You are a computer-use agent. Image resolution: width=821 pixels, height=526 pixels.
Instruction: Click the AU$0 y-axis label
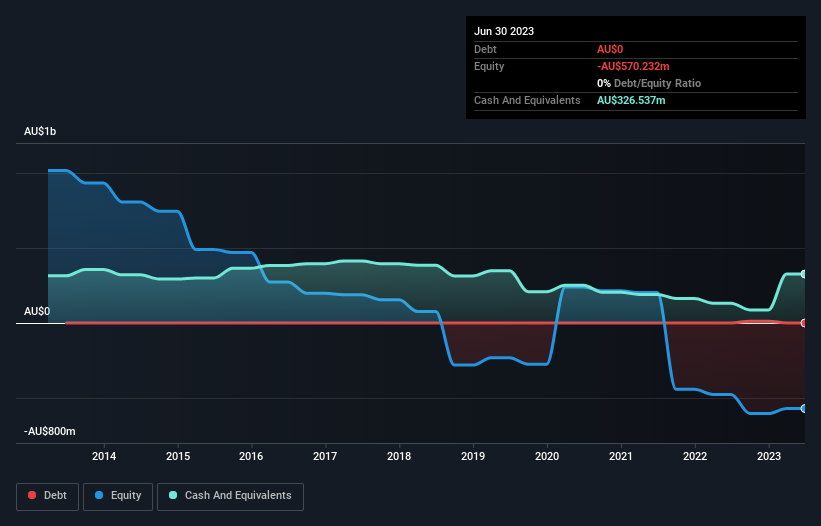(x=37, y=311)
